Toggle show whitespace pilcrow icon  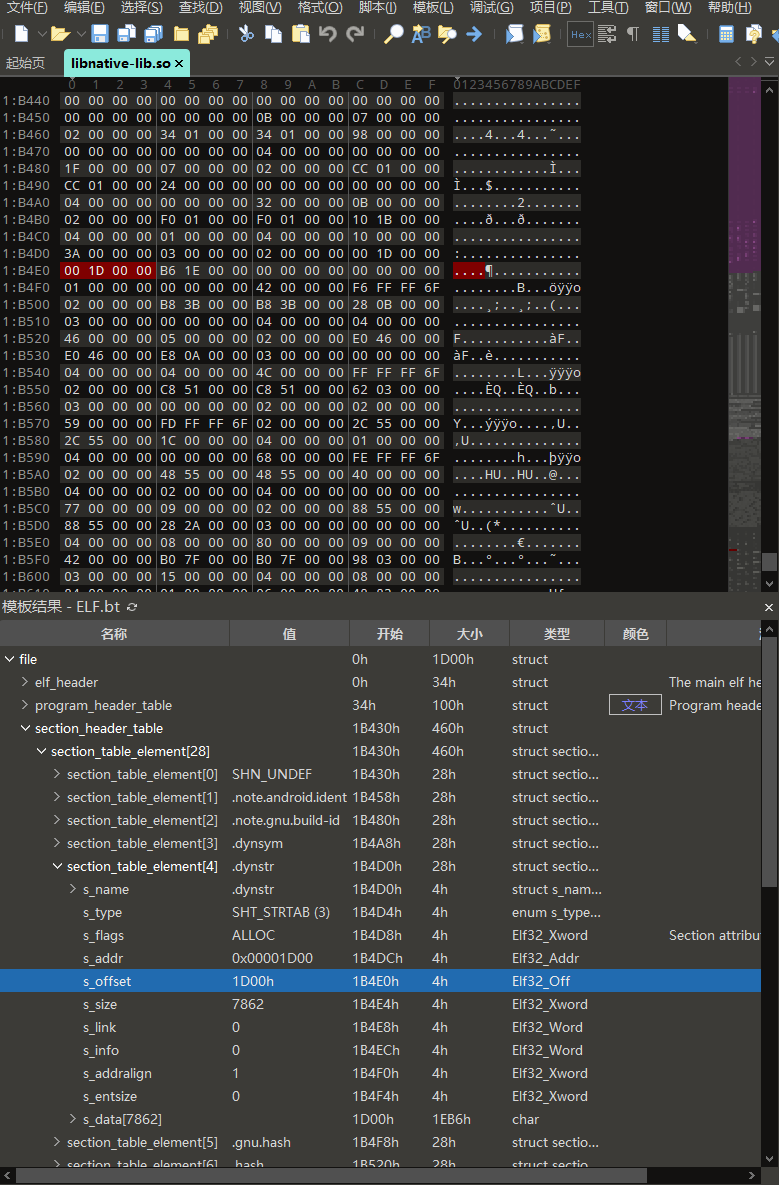pos(633,34)
